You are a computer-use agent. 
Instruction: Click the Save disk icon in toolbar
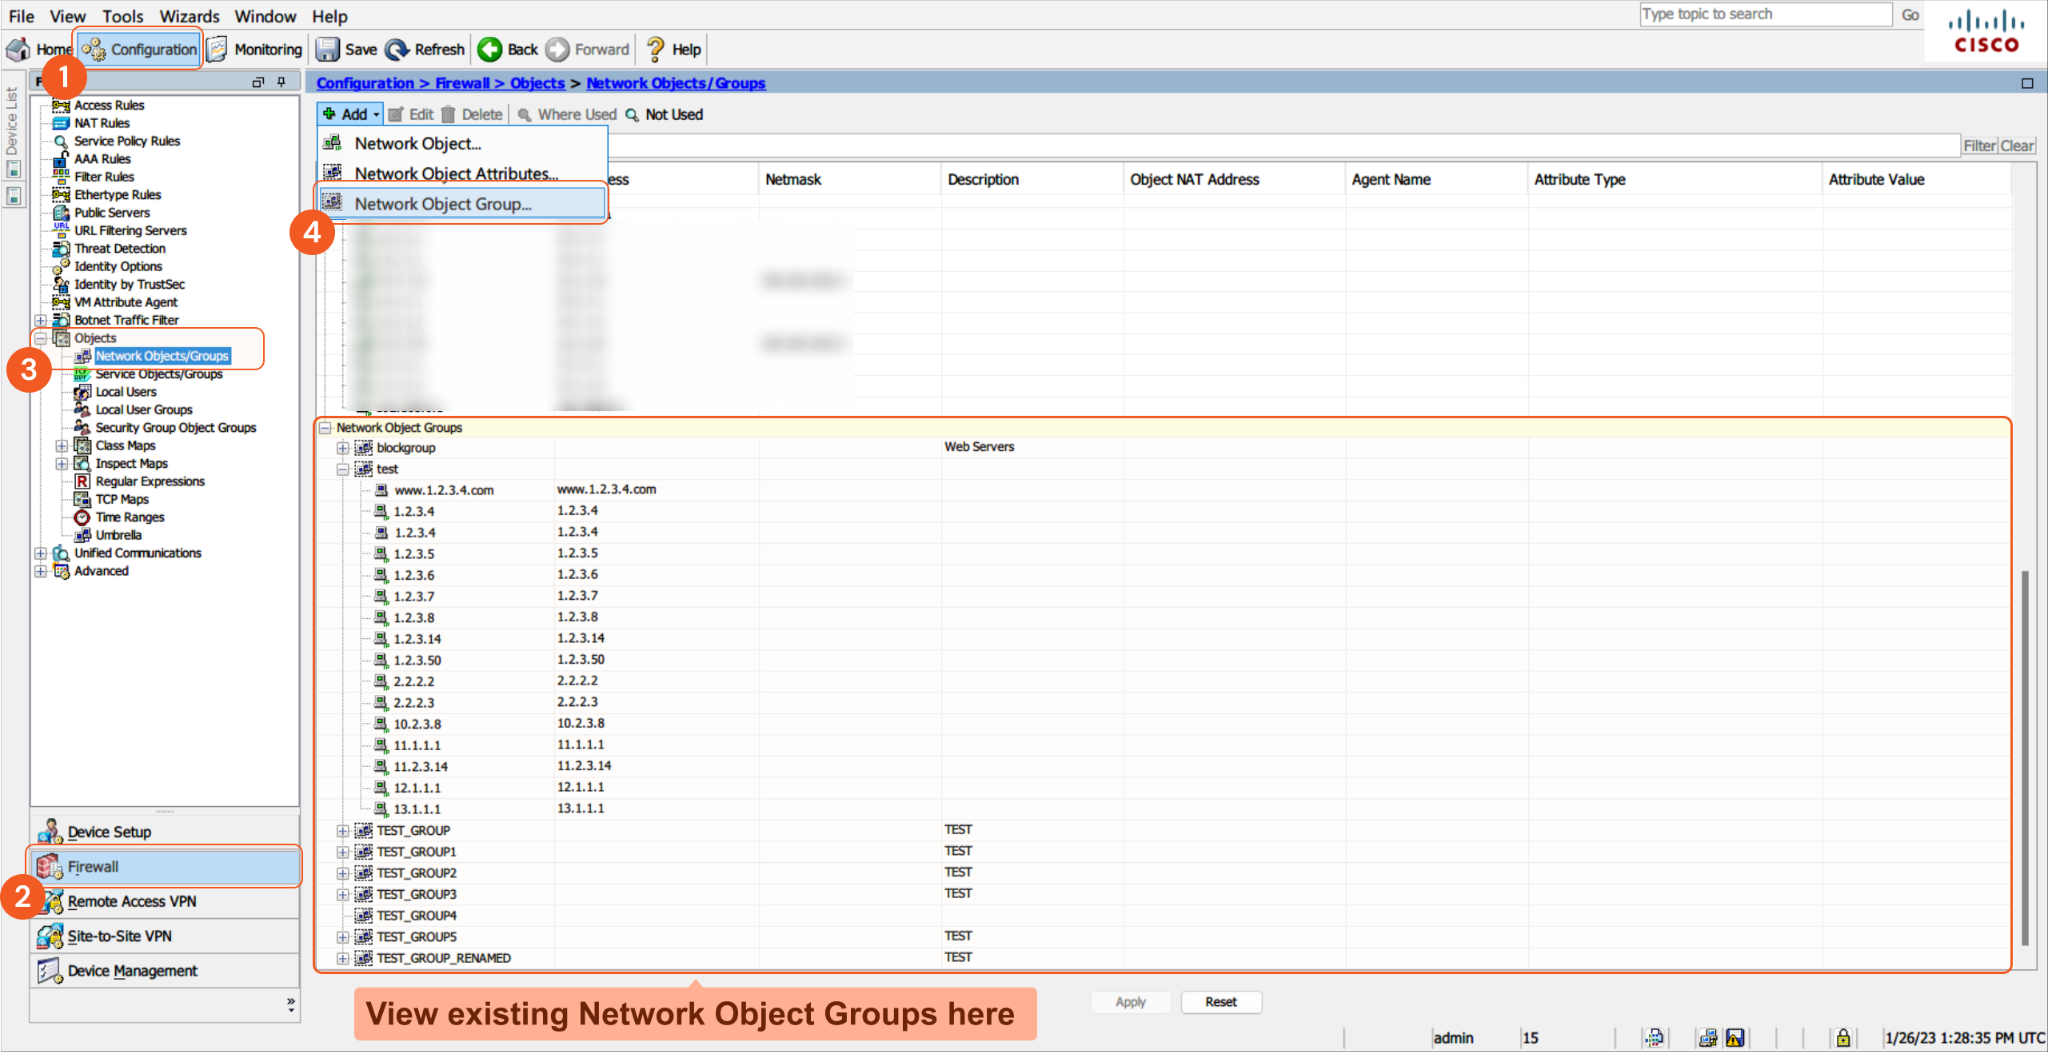[328, 49]
